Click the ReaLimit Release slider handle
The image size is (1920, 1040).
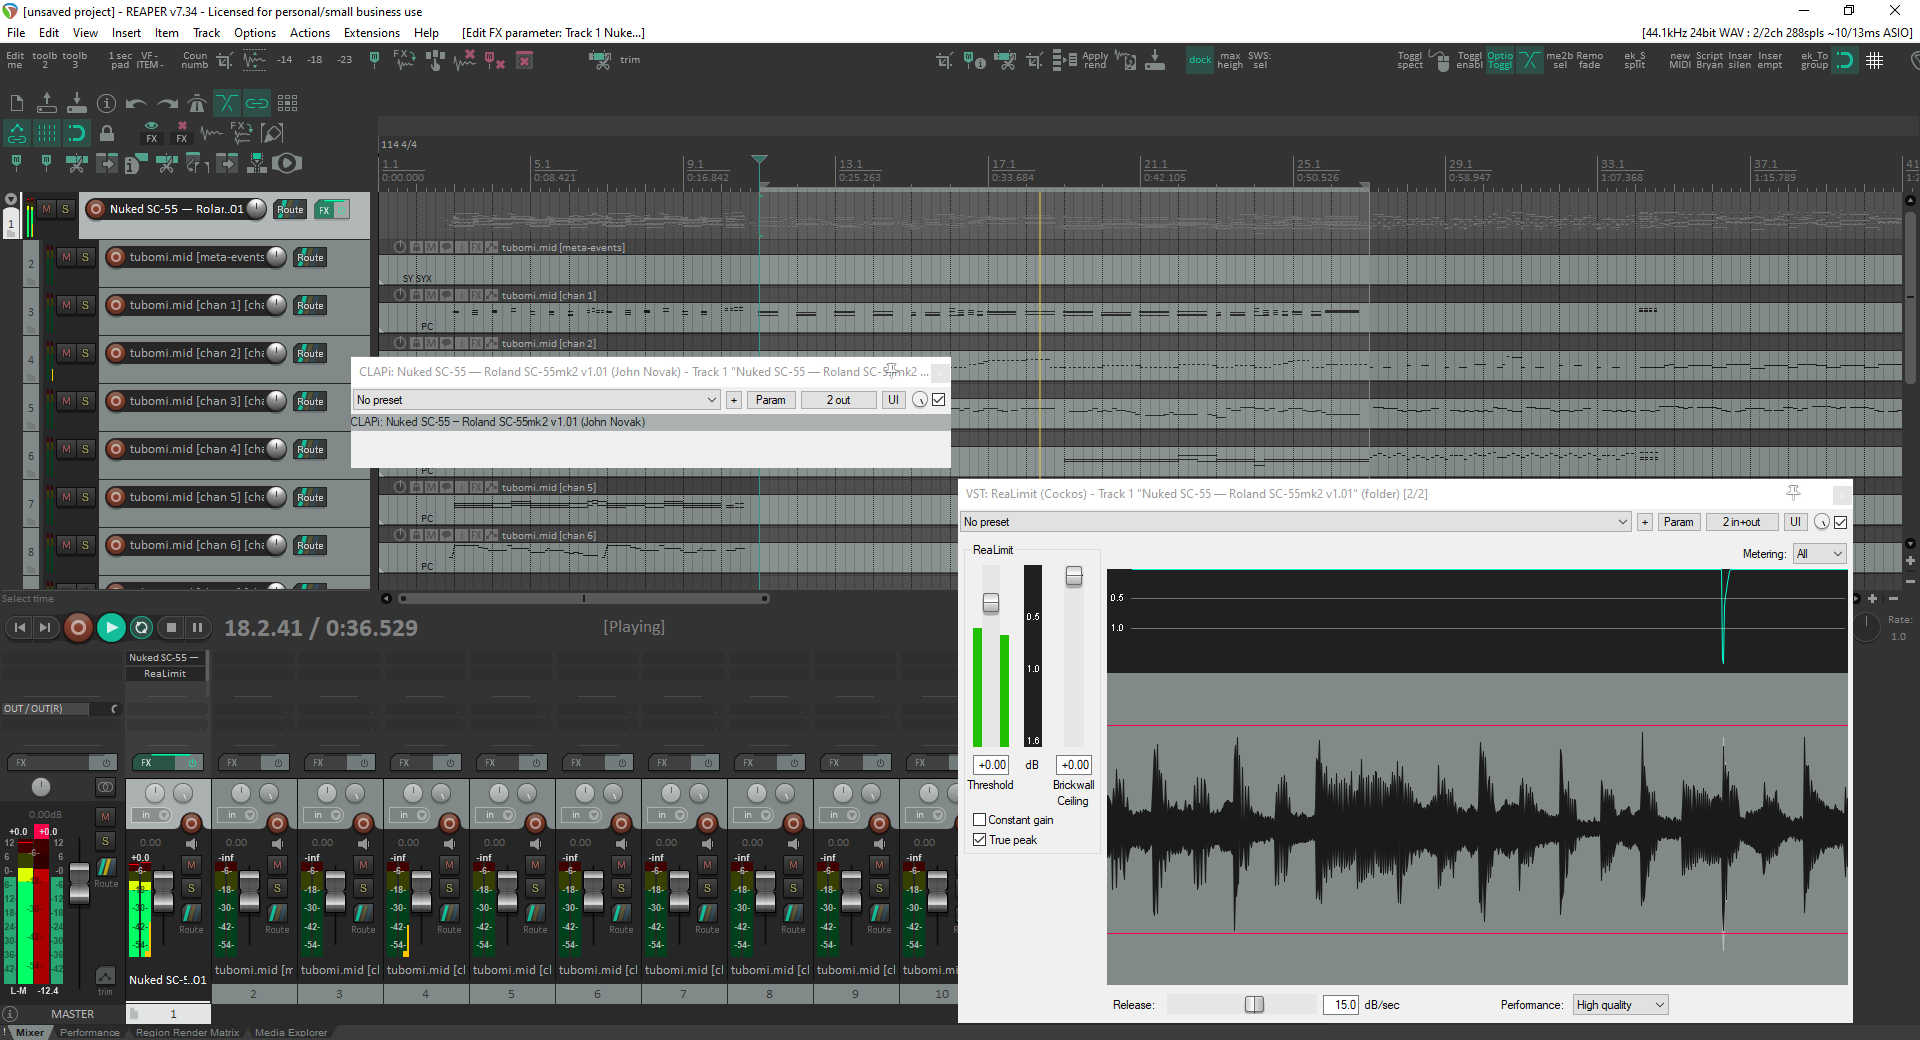click(x=1254, y=1005)
